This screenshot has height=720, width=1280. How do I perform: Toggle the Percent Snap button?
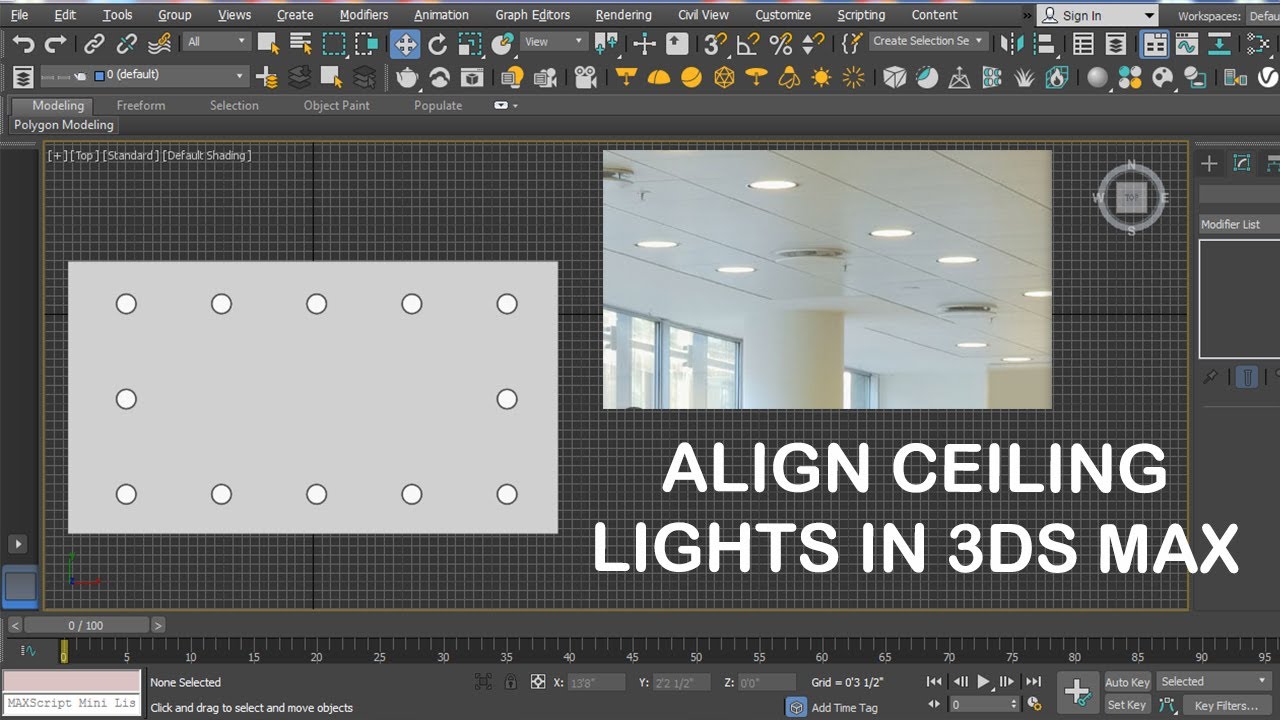click(x=781, y=43)
